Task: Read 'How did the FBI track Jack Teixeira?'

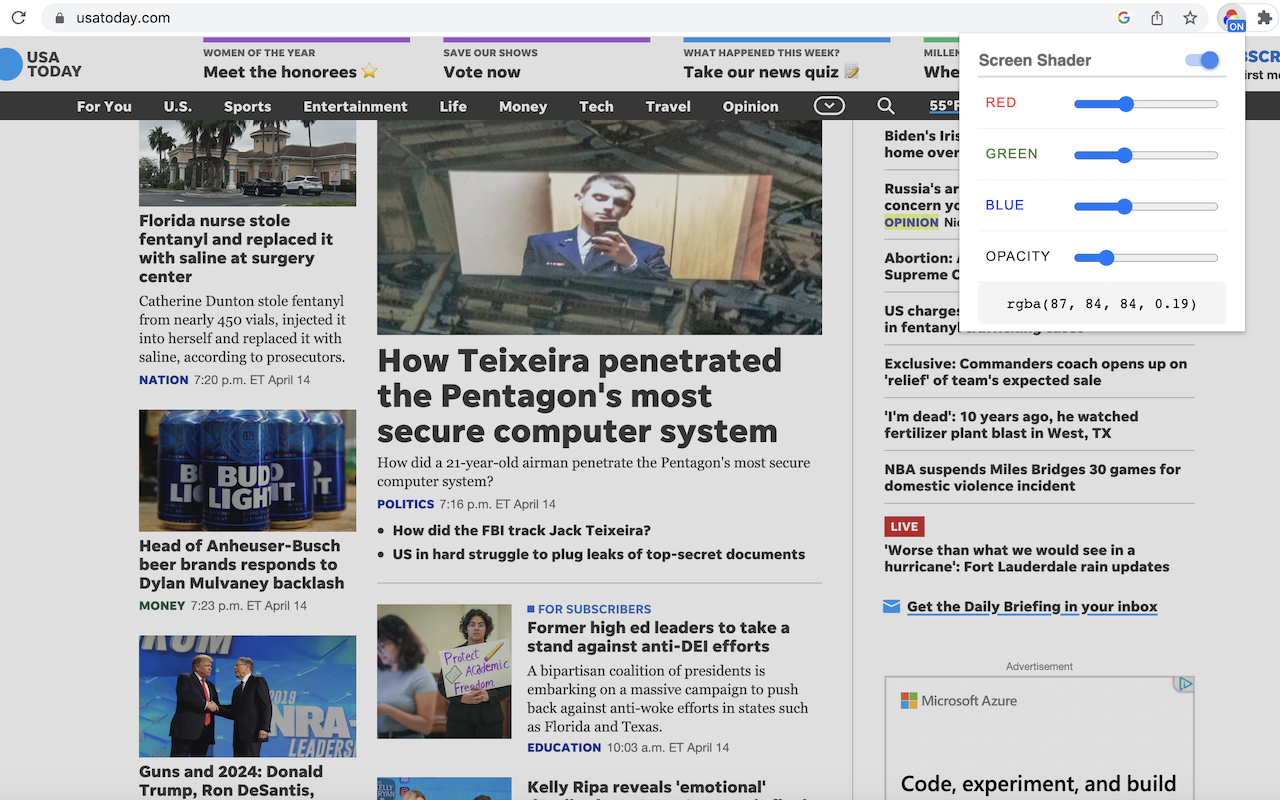Action: (x=521, y=530)
